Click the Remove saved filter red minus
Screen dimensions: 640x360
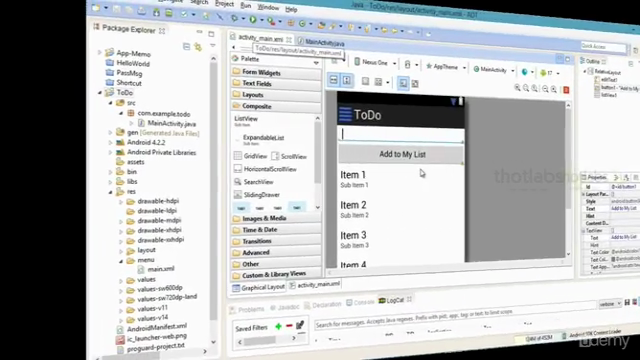[289, 326]
